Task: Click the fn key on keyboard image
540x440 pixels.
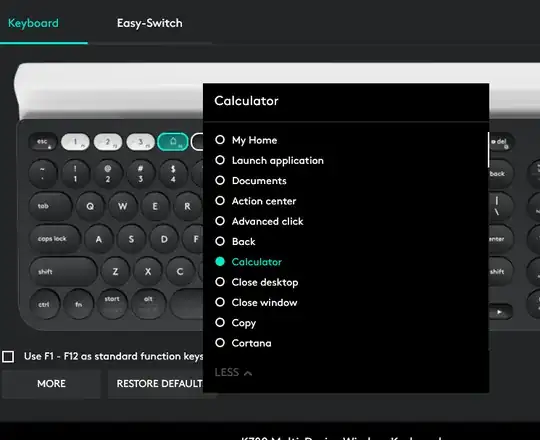Action: click(79, 304)
